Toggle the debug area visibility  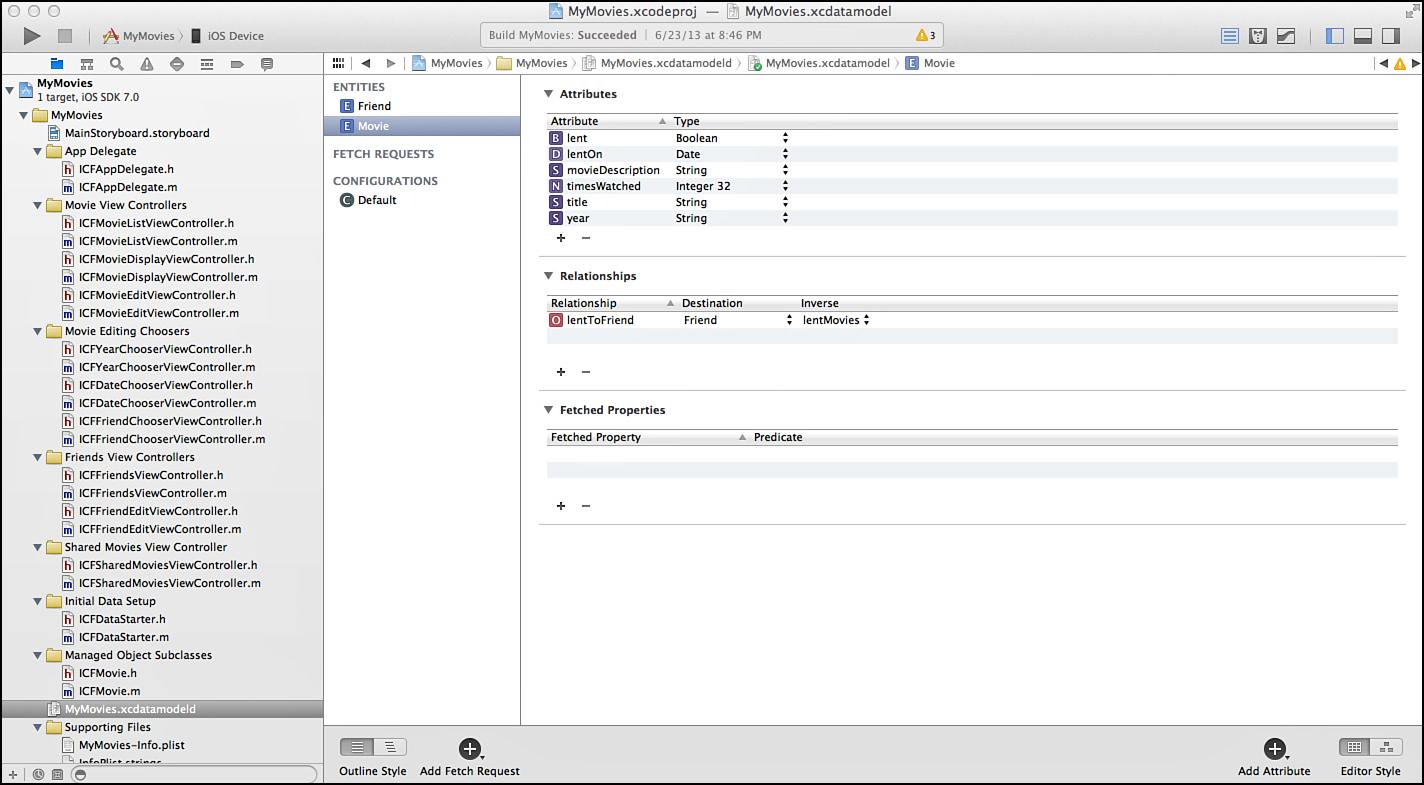[x=1363, y=36]
